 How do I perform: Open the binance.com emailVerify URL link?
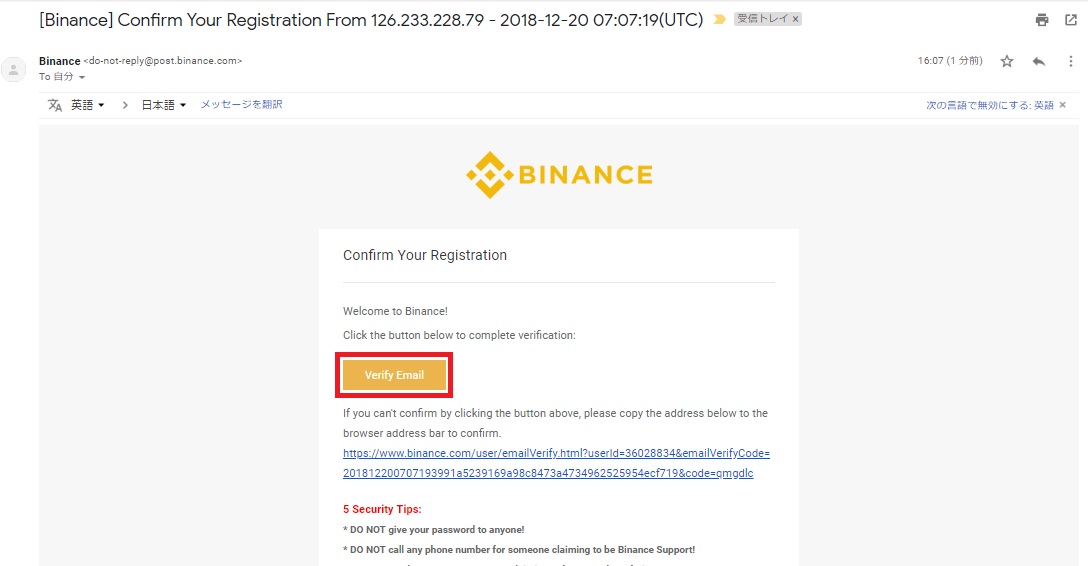[x=556, y=463]
